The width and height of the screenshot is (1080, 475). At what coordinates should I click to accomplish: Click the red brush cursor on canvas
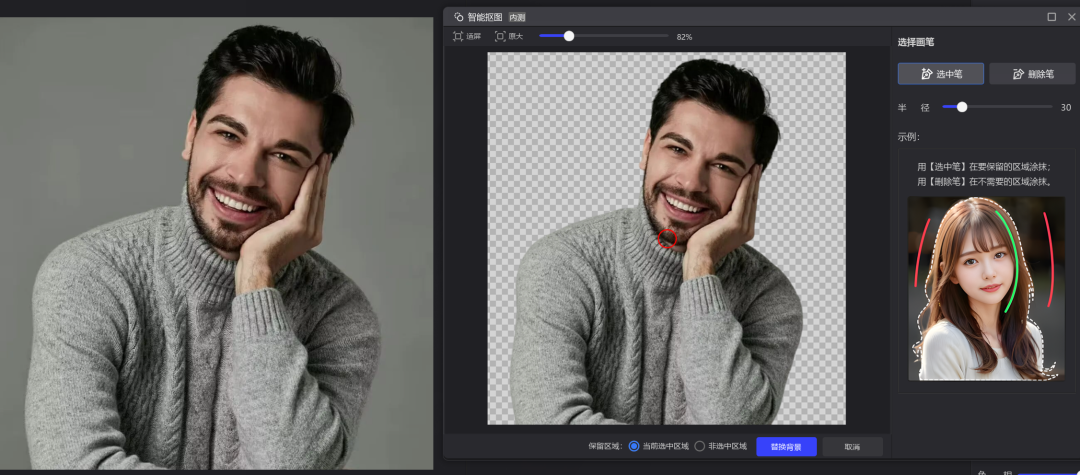click(x=668, y=237)
